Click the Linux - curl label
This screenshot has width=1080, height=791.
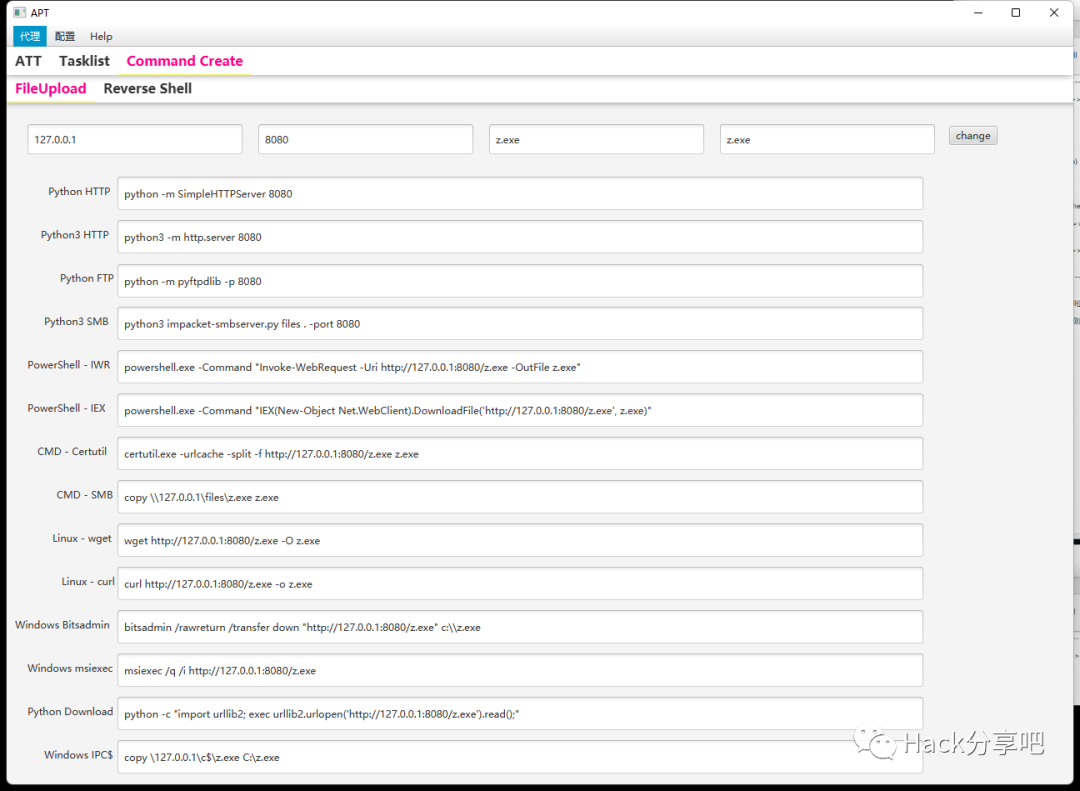pyautogui.click(x=88, y=582)
